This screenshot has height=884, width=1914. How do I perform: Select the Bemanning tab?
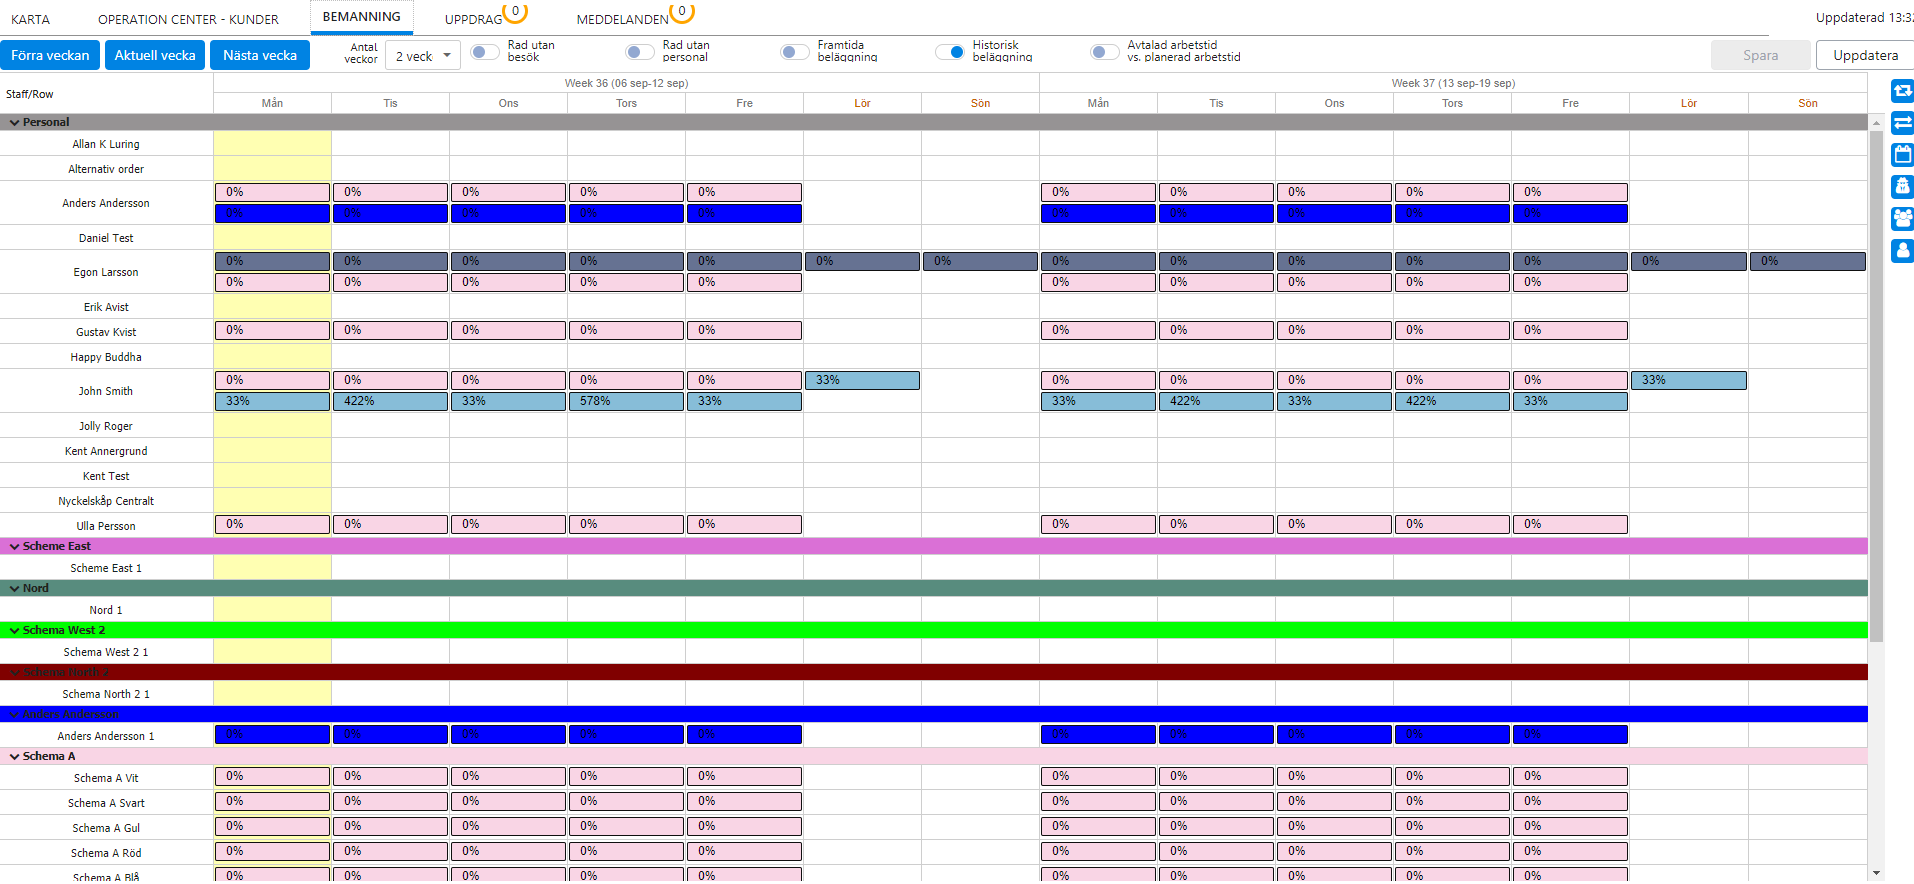(361, 17)
